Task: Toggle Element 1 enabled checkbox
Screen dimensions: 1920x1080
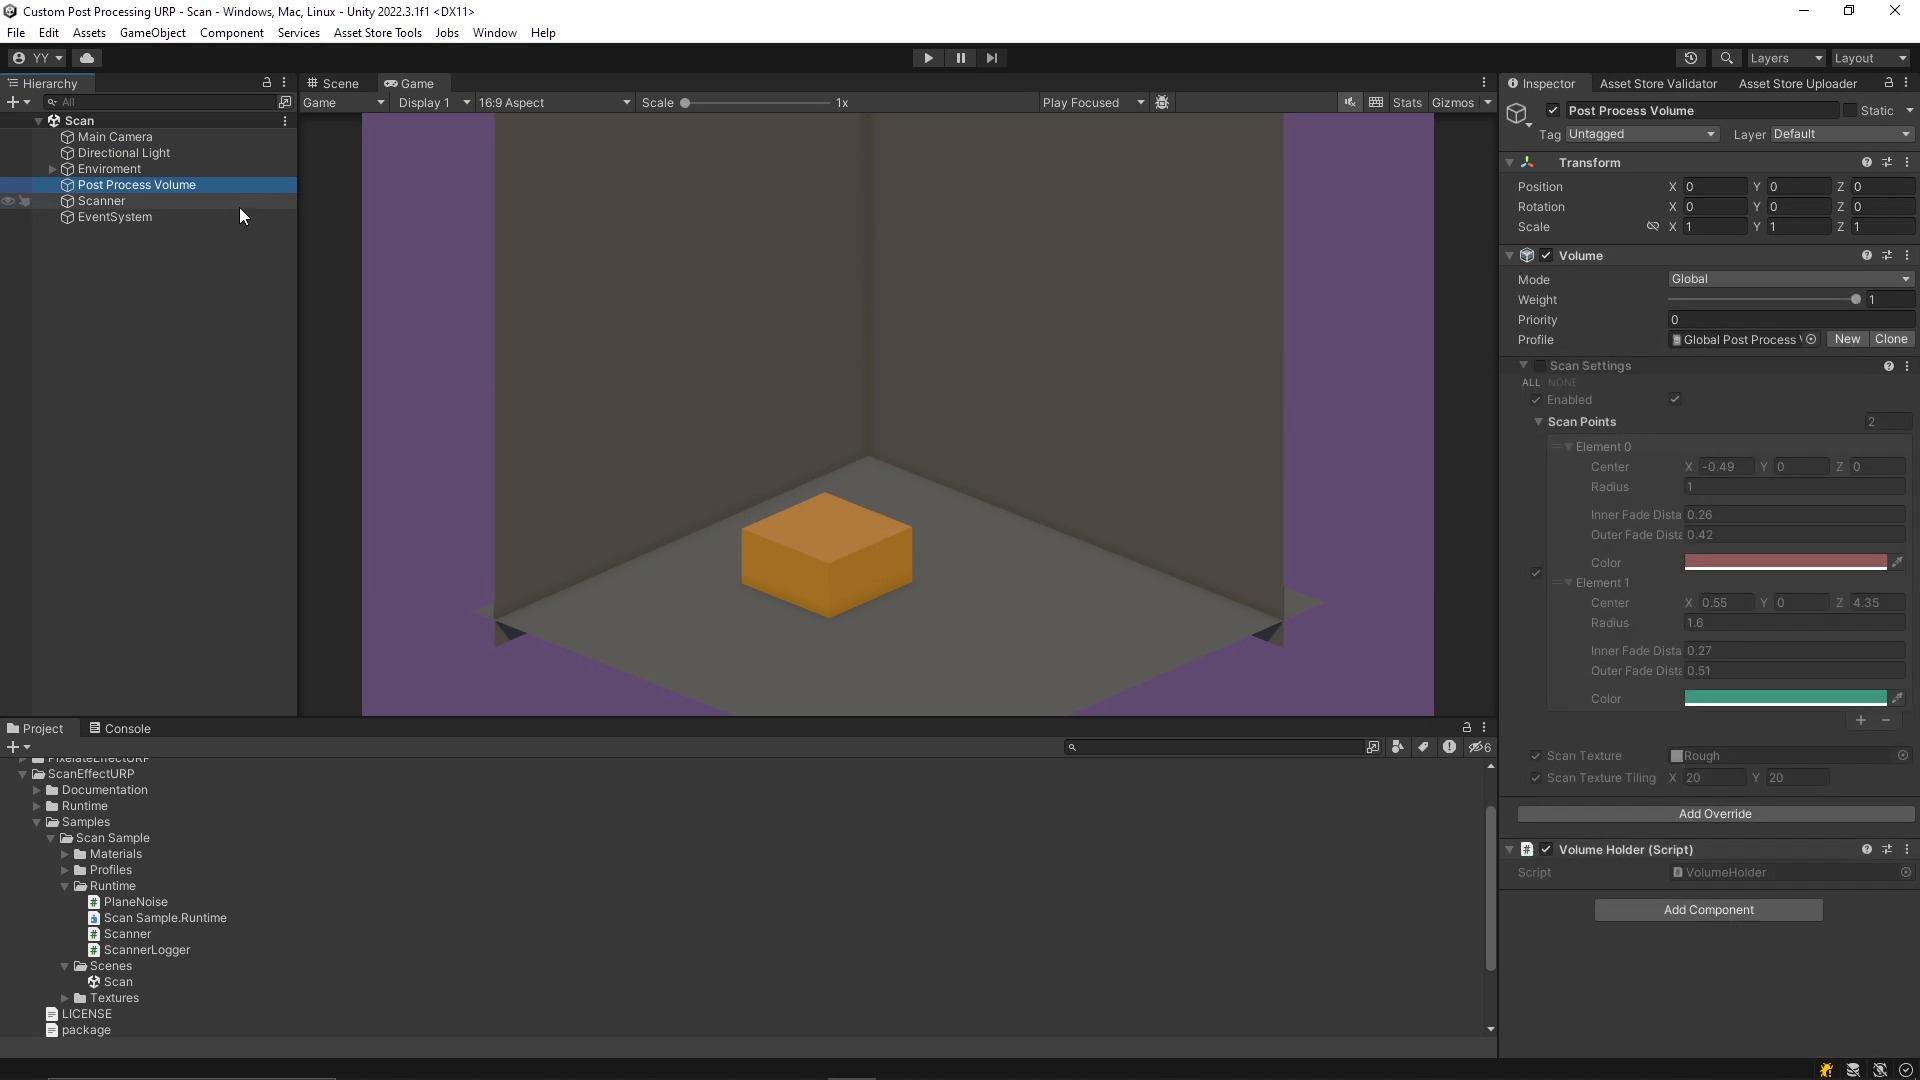Action: point(1536,572)
